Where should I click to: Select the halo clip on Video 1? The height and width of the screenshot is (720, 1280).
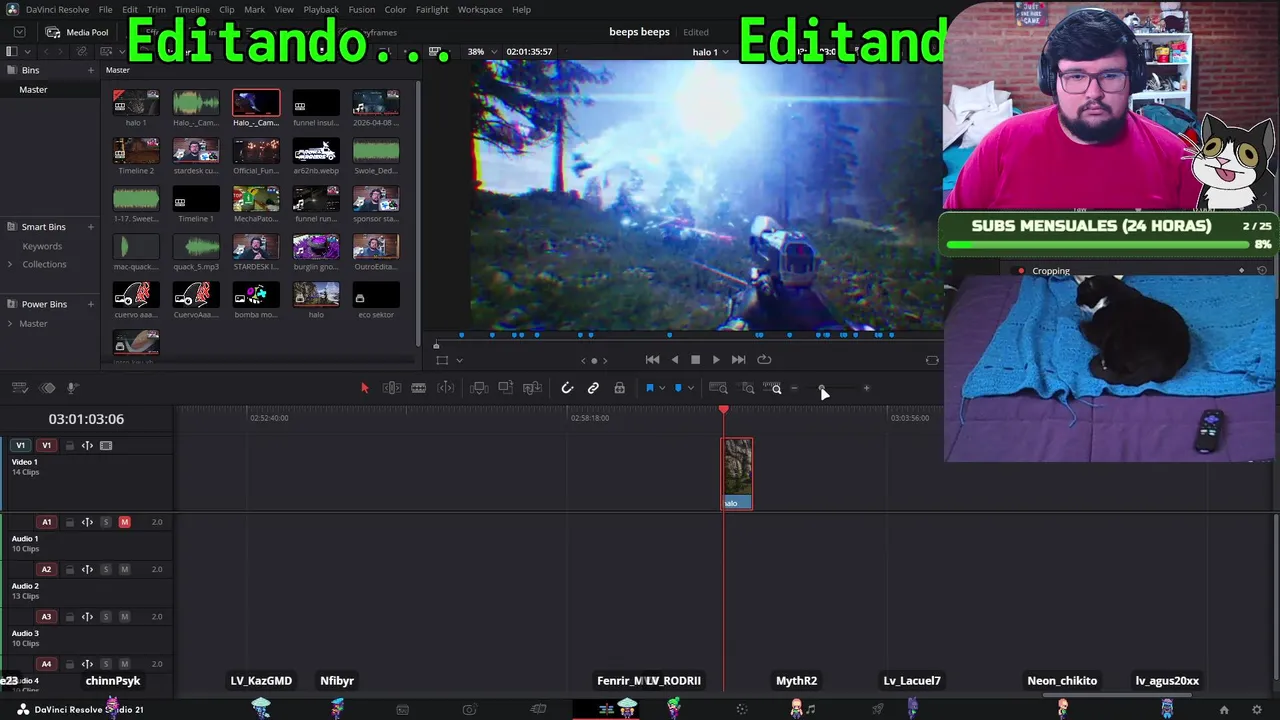click(x=737, y=474)
